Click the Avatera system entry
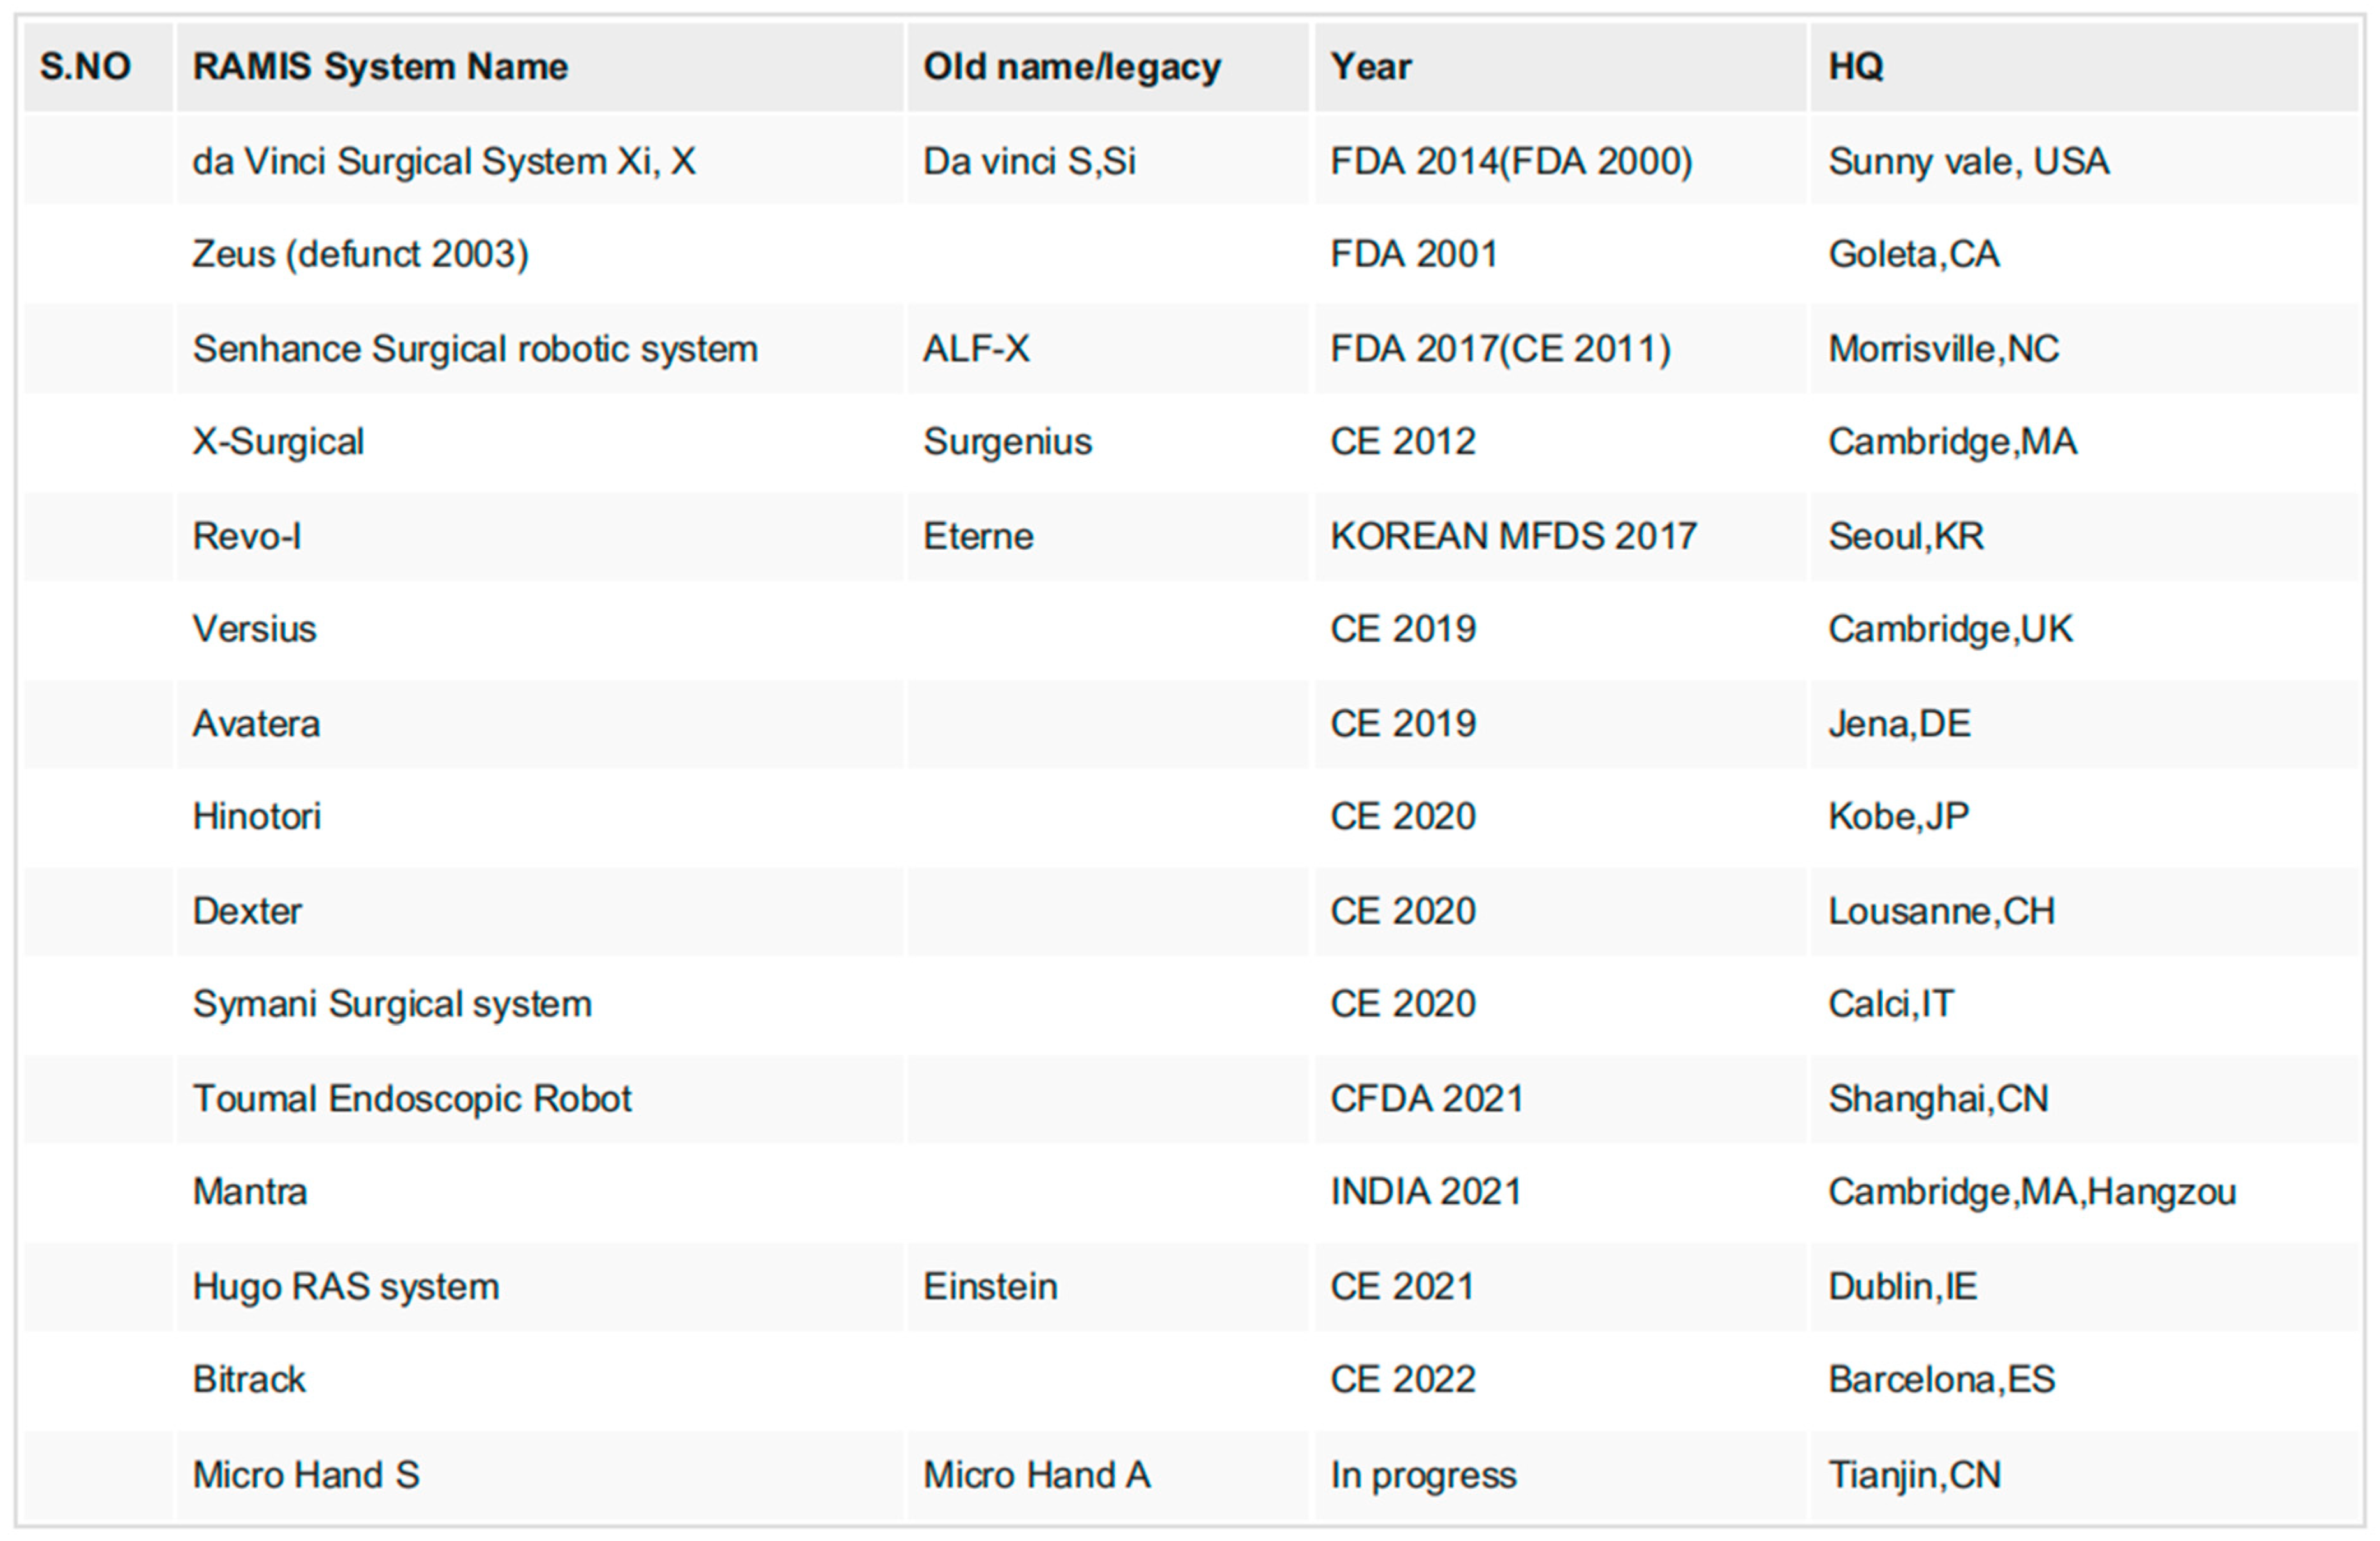The image size is (2380, 1541). click(256, 722)
